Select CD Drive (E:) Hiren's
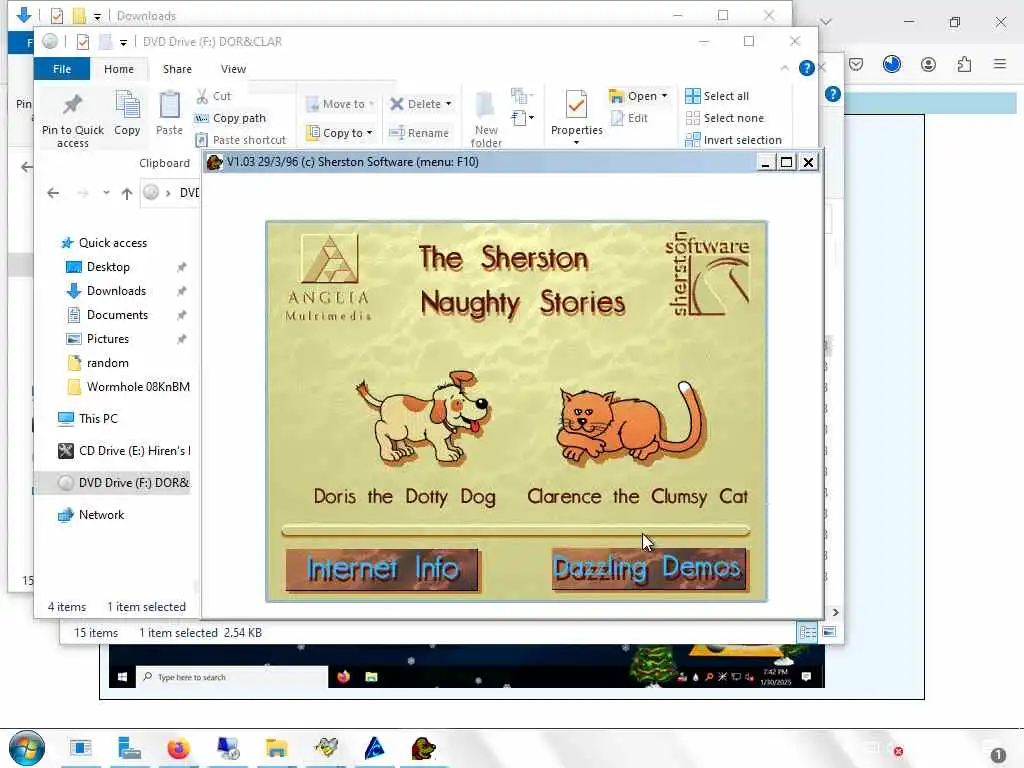1024x768 pixels. click(124, 451)
